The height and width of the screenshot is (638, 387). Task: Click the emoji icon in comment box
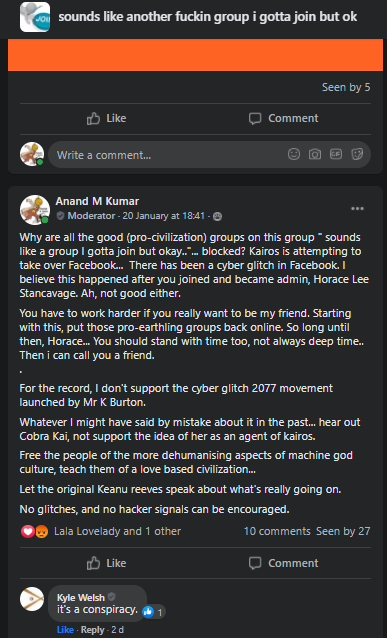coord(294,154)
